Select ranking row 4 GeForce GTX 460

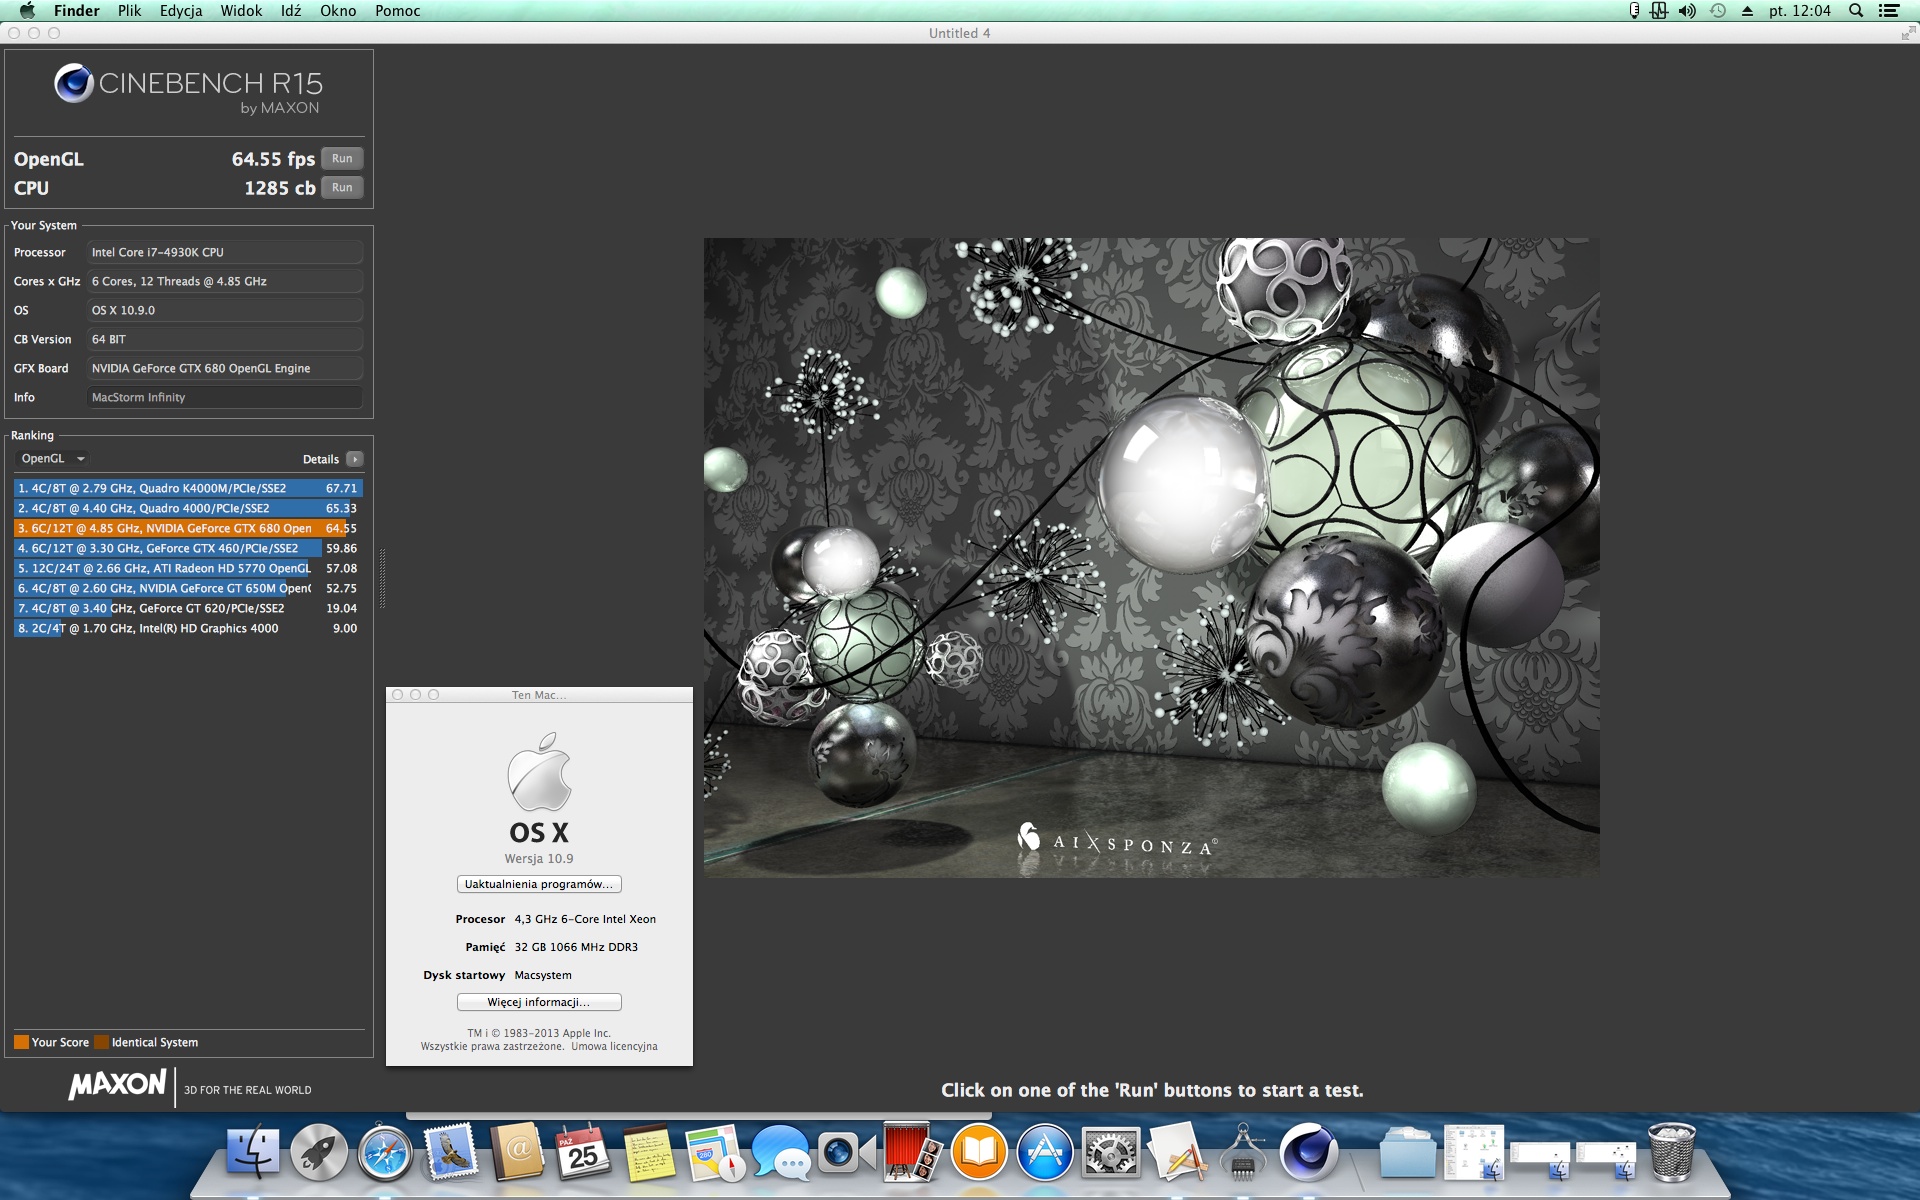(188, 548)
